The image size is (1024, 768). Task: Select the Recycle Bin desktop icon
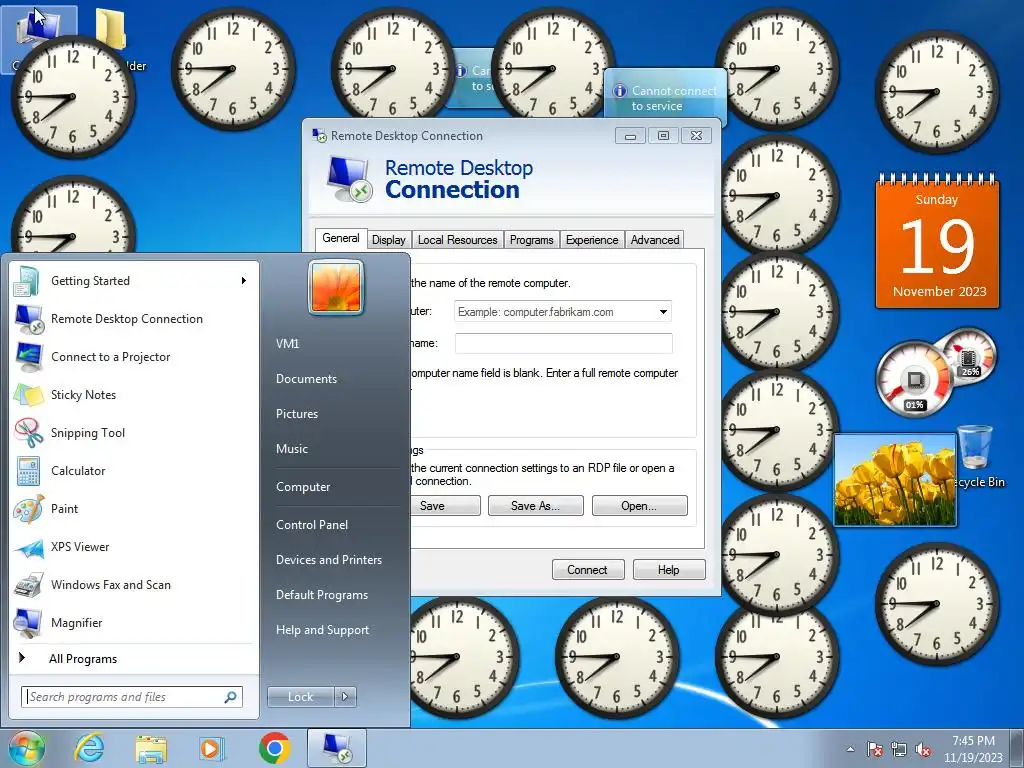tap(976, 456)
